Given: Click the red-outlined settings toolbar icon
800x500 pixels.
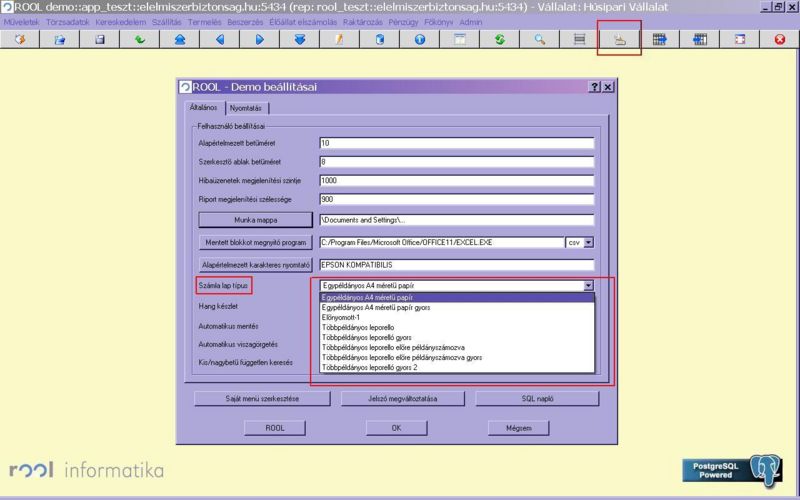Looking at the screenshot, I should click(x=619, y=39).
